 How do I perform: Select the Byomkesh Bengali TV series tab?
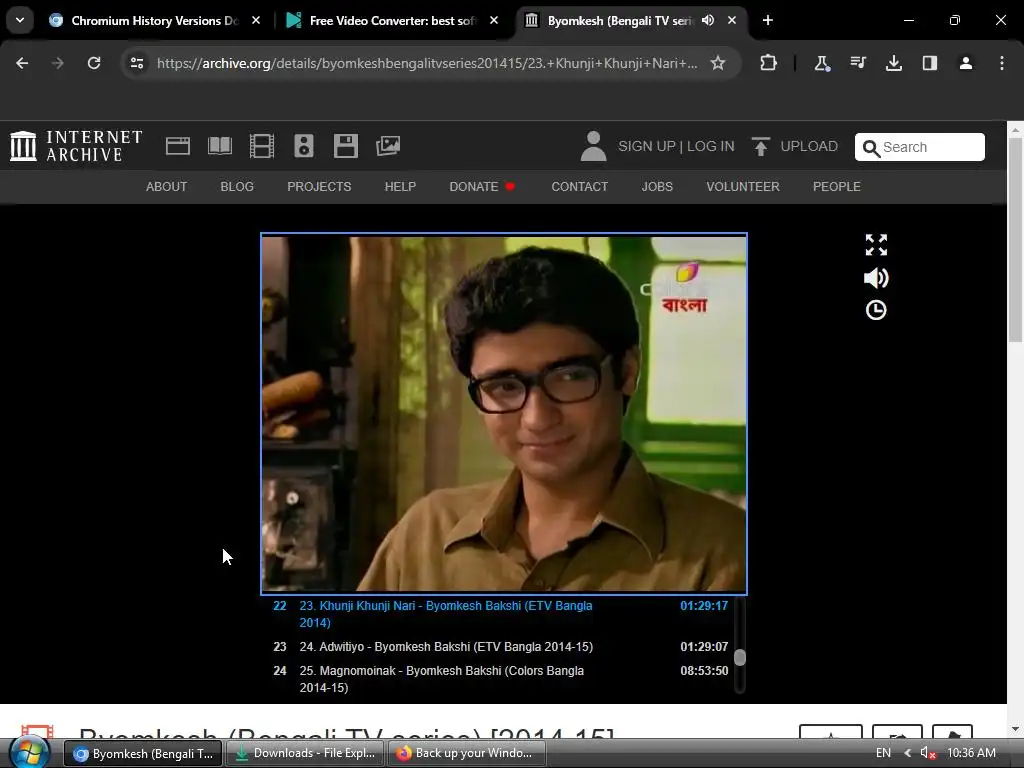619,20
